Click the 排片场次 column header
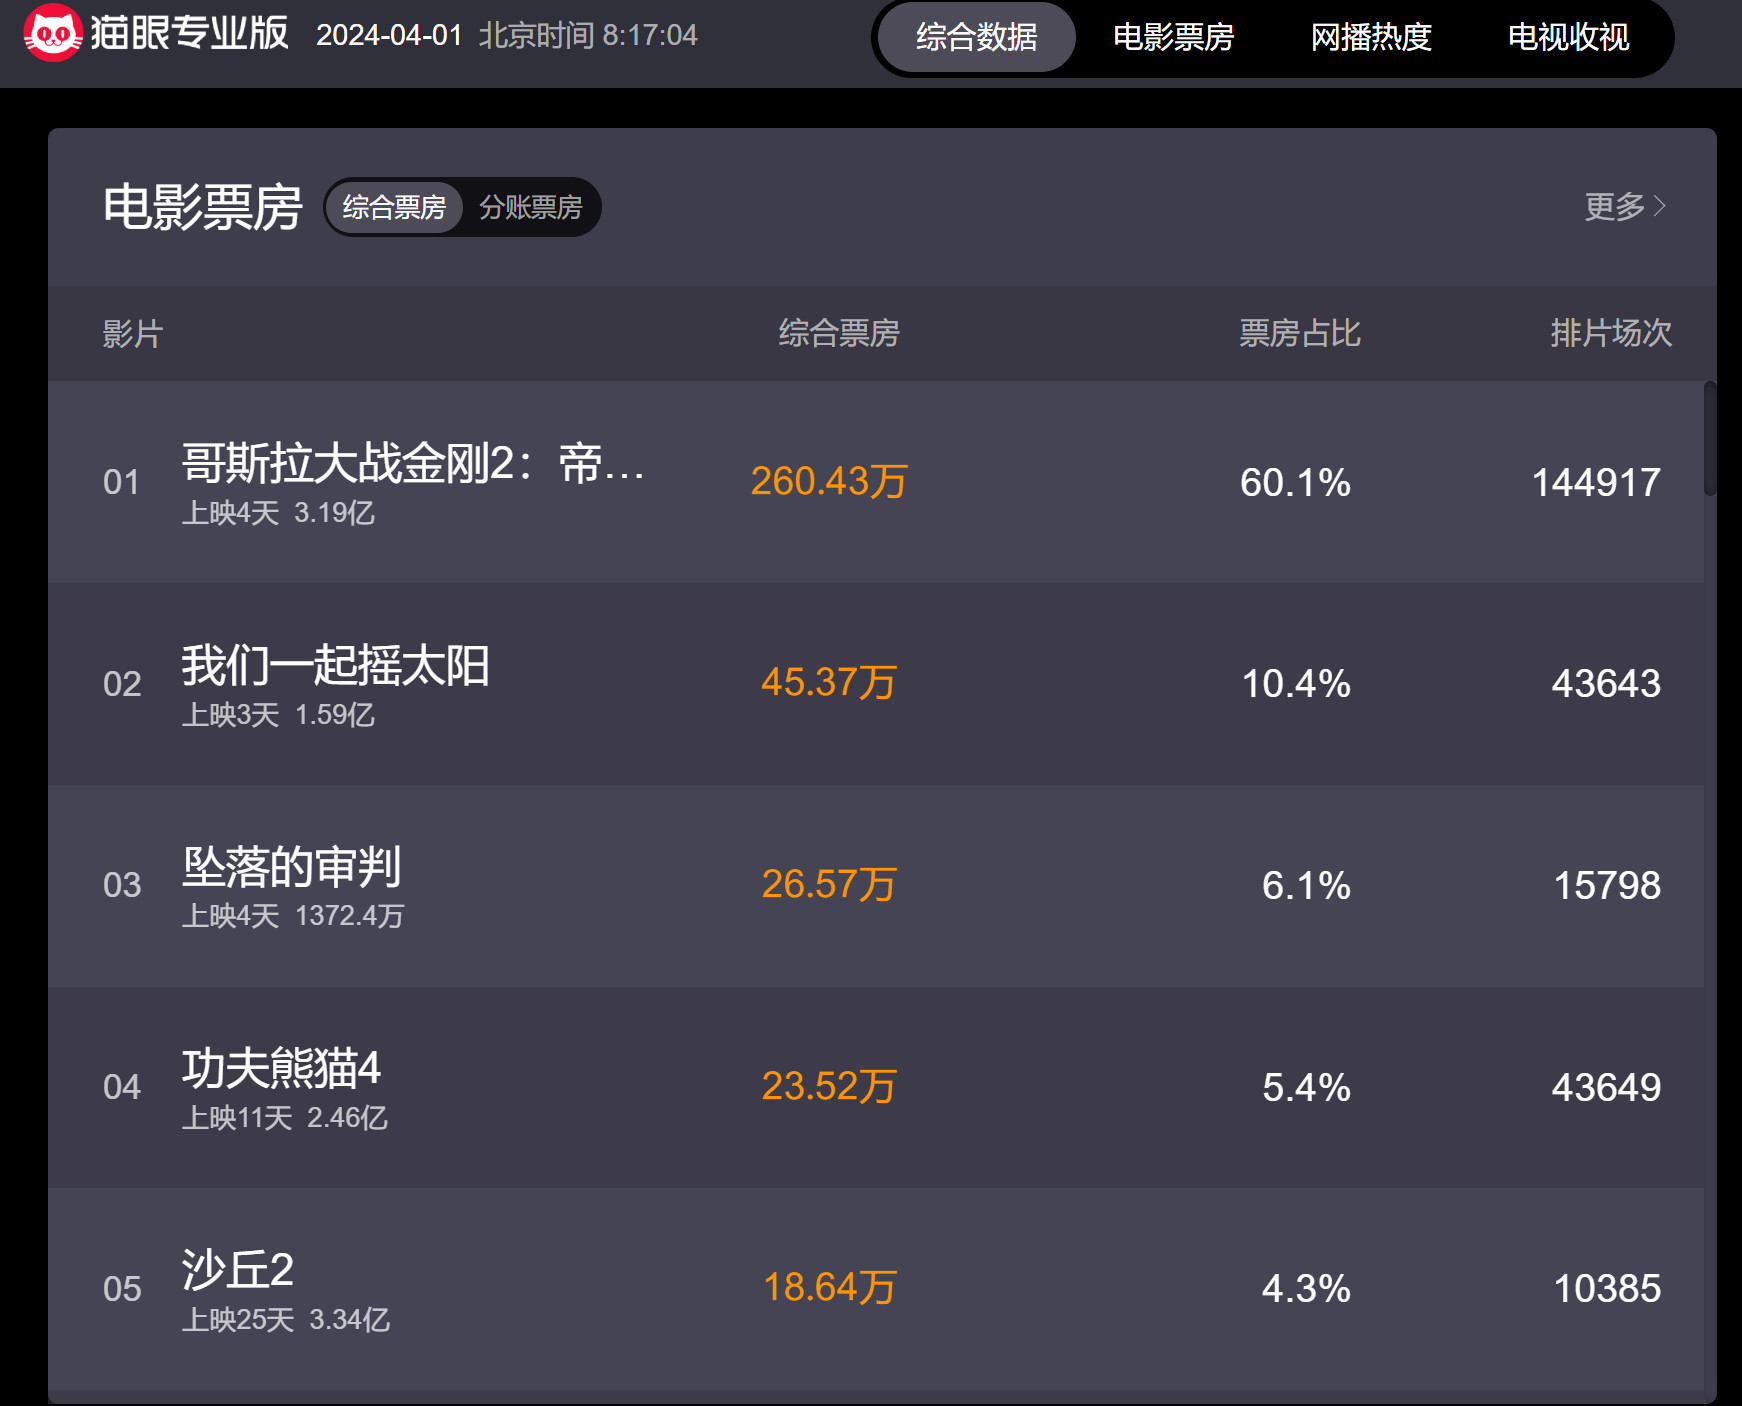This screenshot has height=1406, width=1742. [x=1610, y=333]
